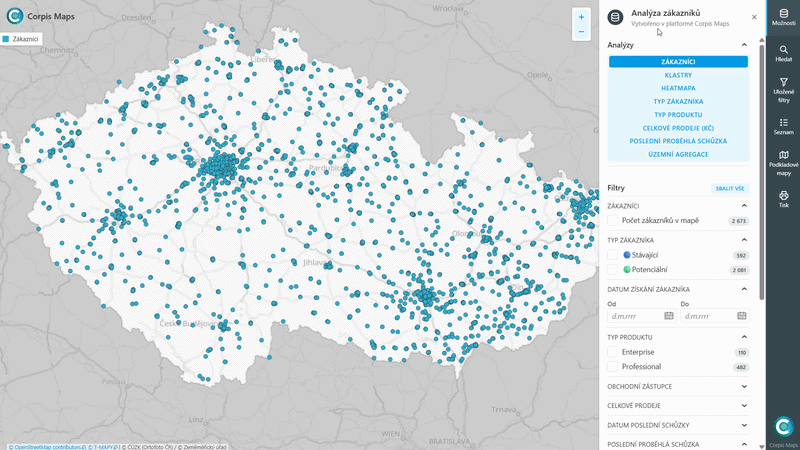
Task: Click the green Potenciální marker swatch
Action: [627, 269]
